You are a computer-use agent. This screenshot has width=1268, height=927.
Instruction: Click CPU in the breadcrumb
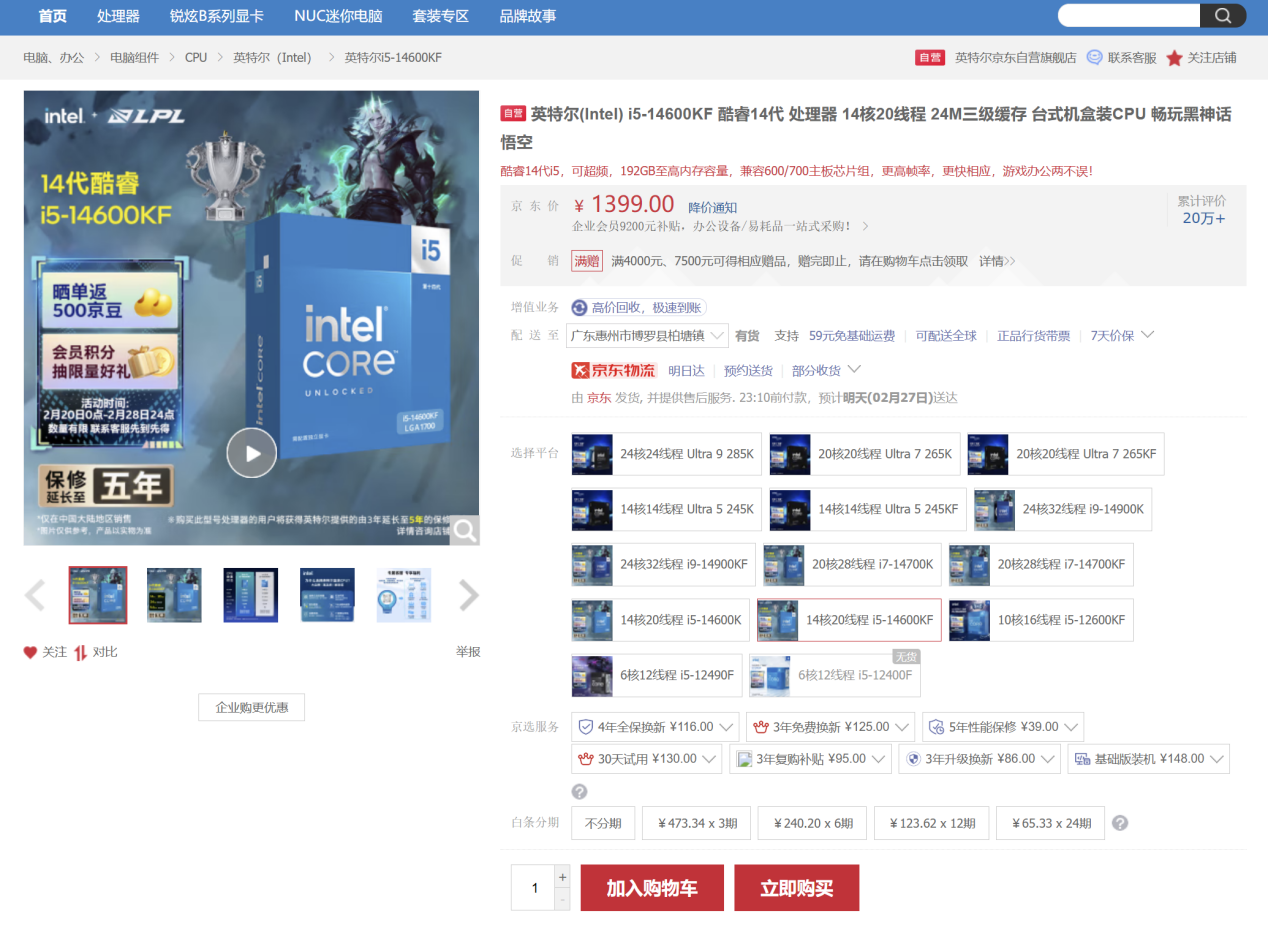tap(196, 58)
